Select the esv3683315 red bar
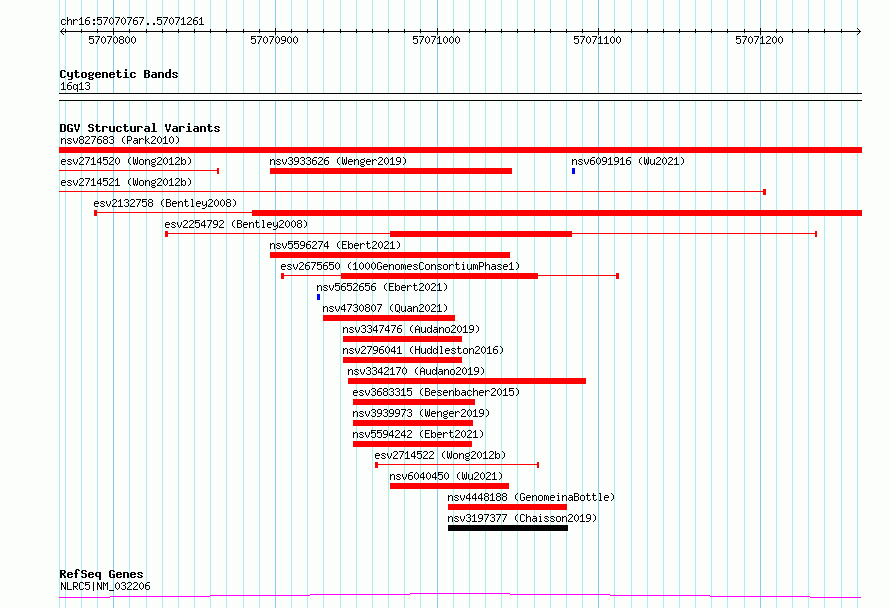 (x=414, y=402)
